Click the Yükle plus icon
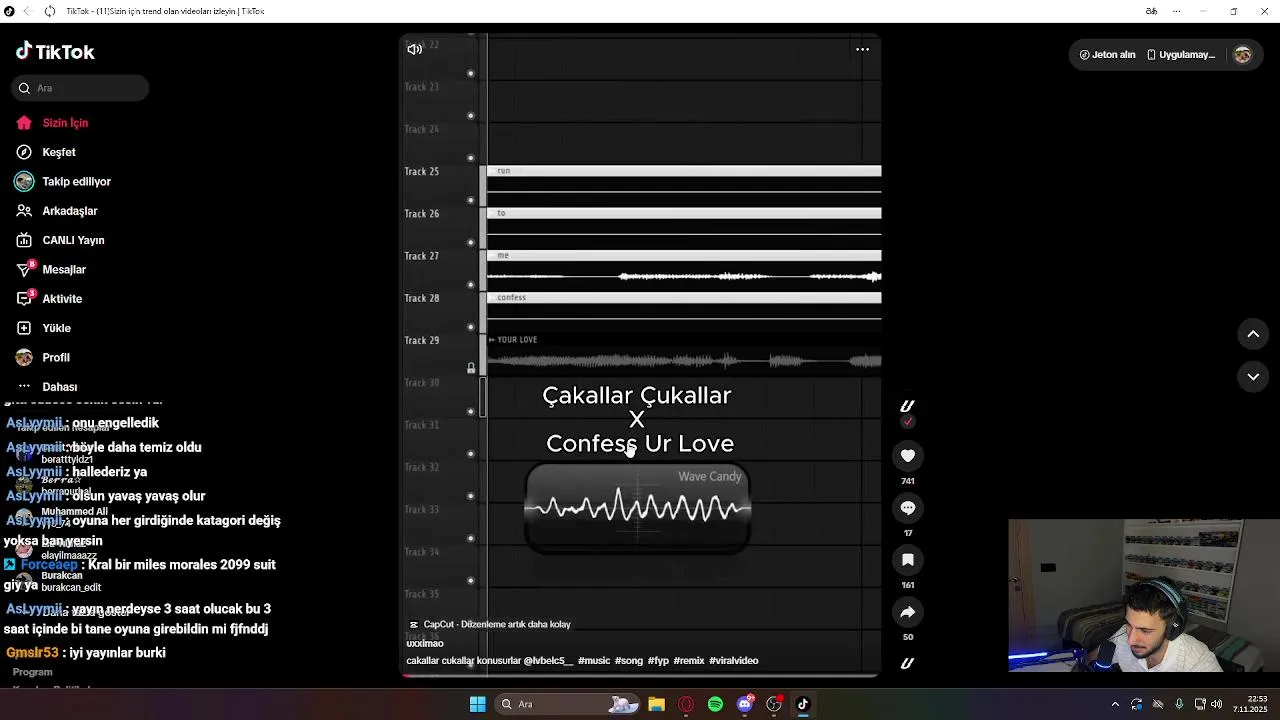Screen dimensions: 1280x720 click(24, 328)
